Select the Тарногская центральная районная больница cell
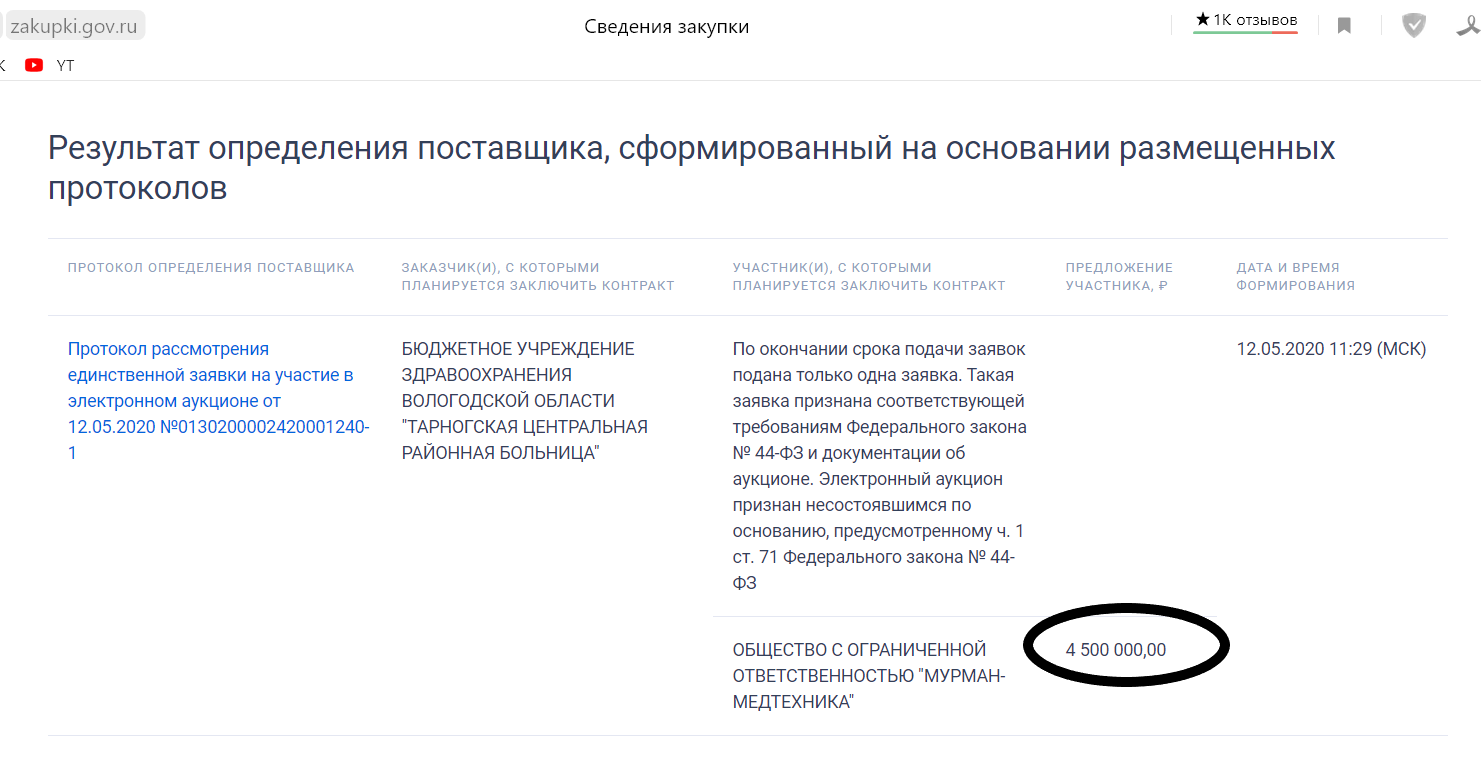 click(525, 401)
